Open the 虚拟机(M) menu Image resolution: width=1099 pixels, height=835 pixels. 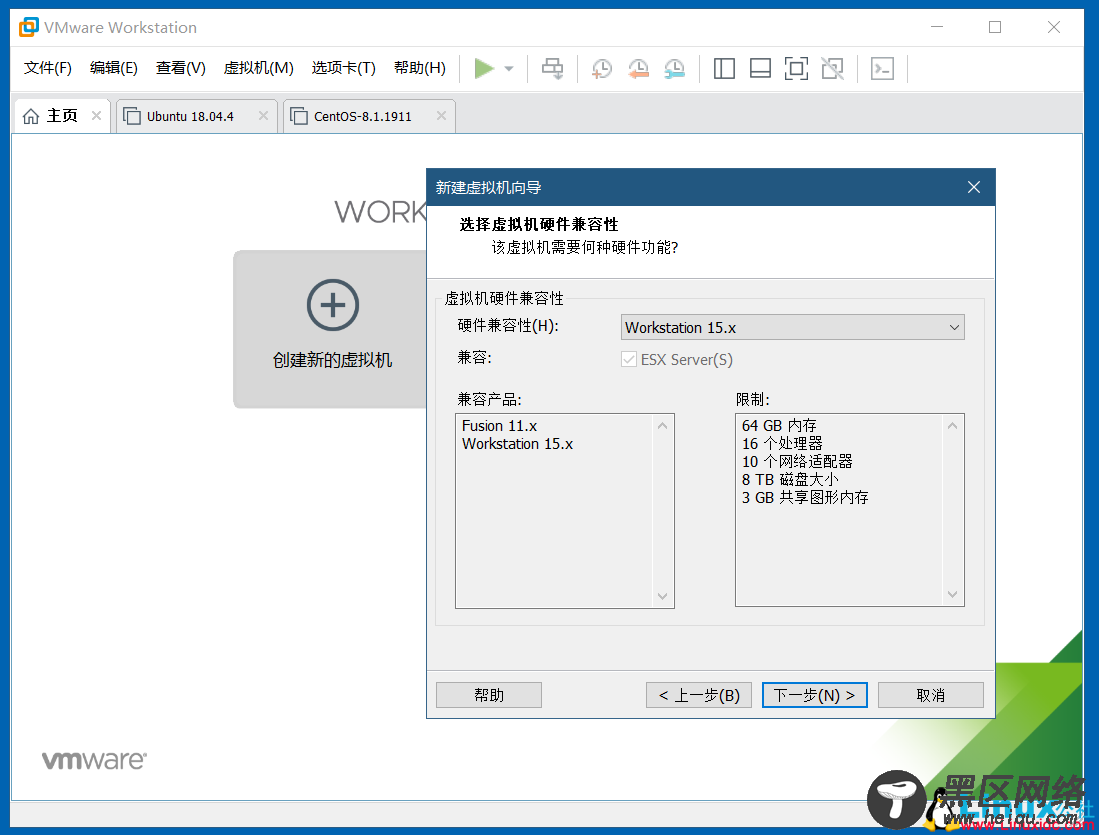pos(259,68)
